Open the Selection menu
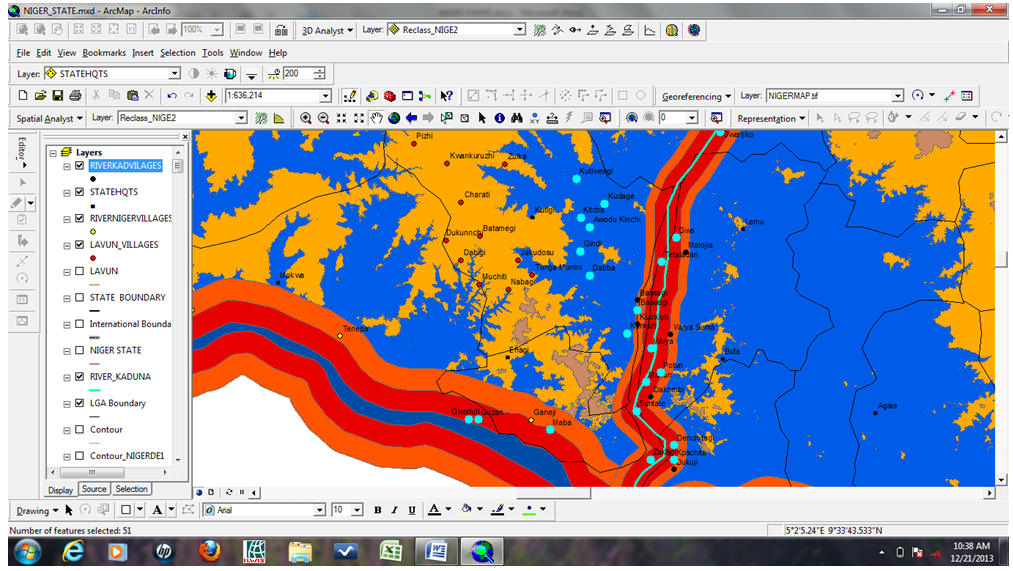The height and width of the screenshot is (571, 1013). 177,53
